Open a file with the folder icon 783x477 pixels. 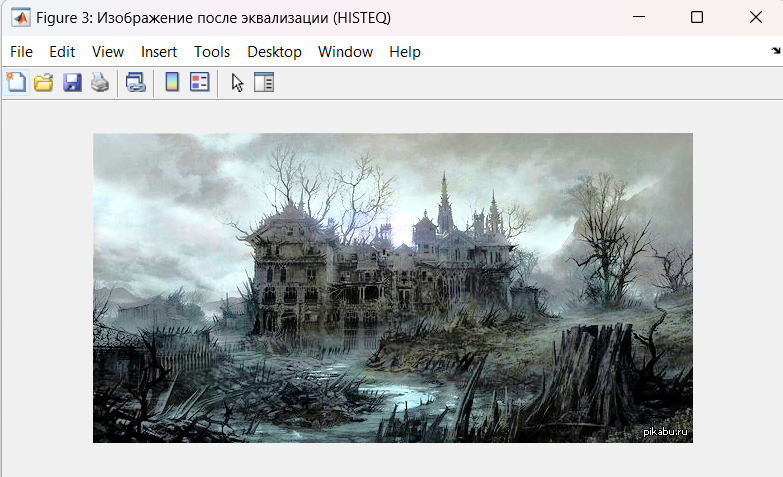(44, 82)
